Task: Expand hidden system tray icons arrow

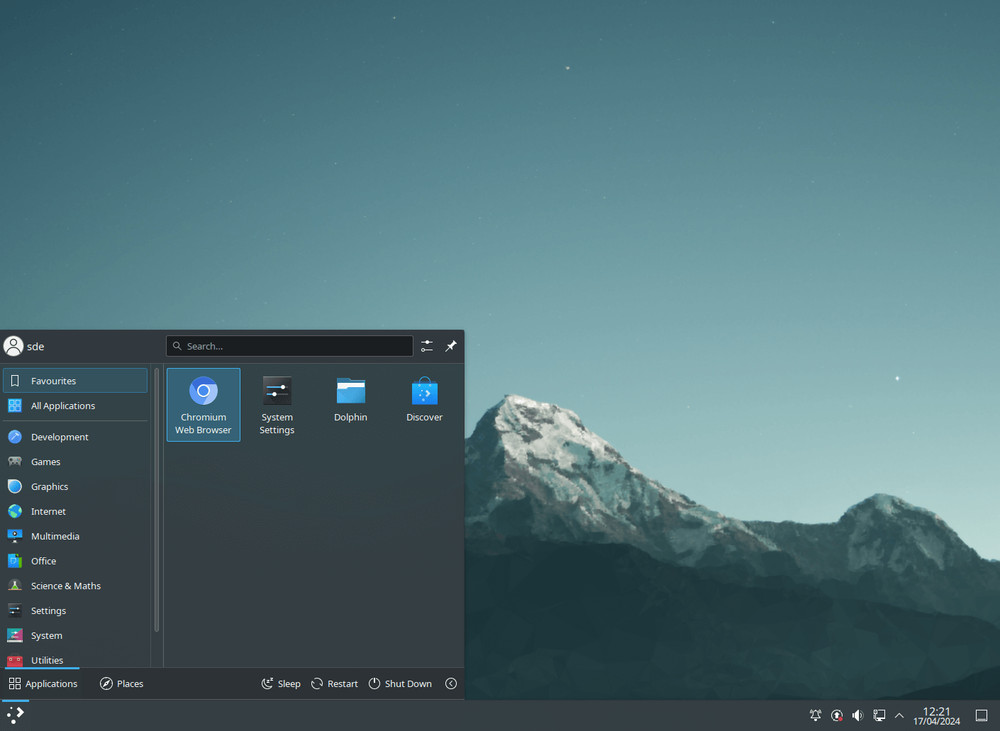Action: click(x=899, y=715)
